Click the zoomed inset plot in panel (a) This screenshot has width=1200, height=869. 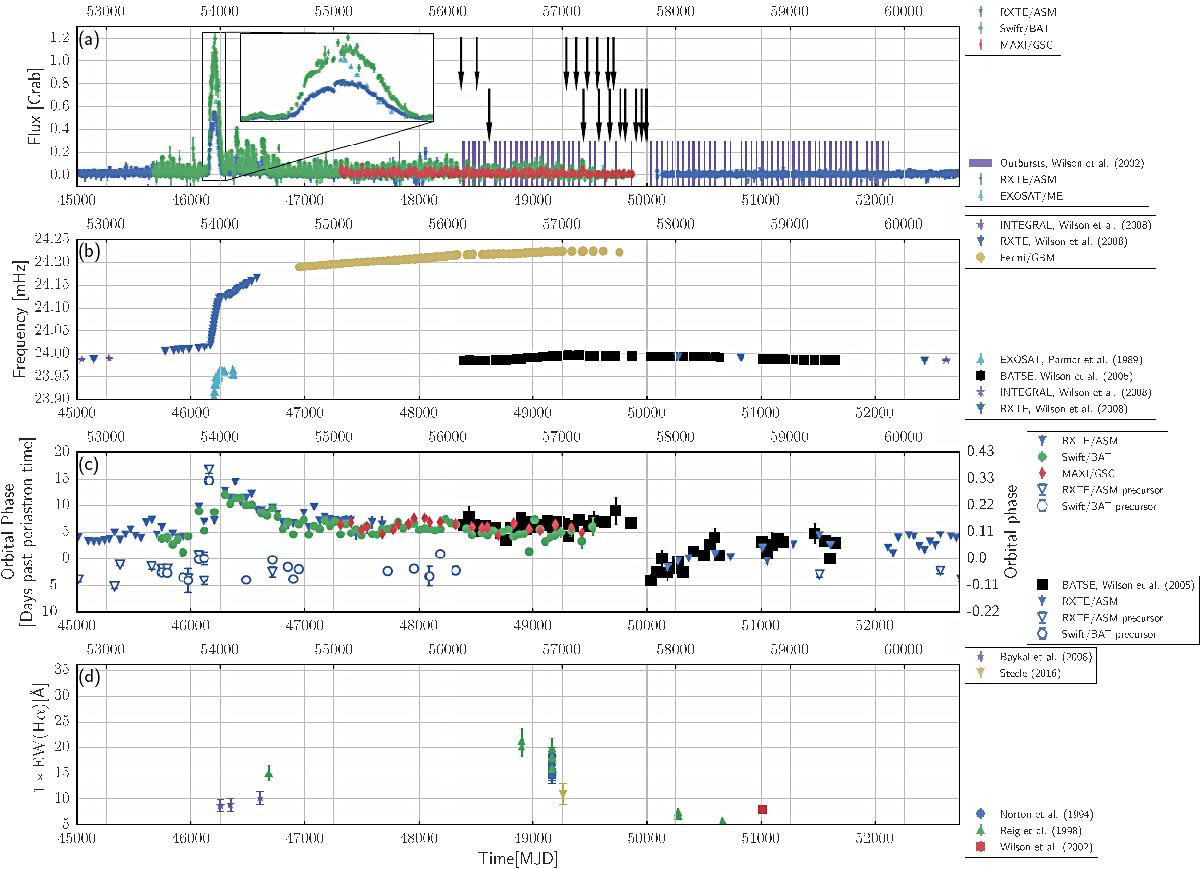pyautogui.click(x=336, y=78)
